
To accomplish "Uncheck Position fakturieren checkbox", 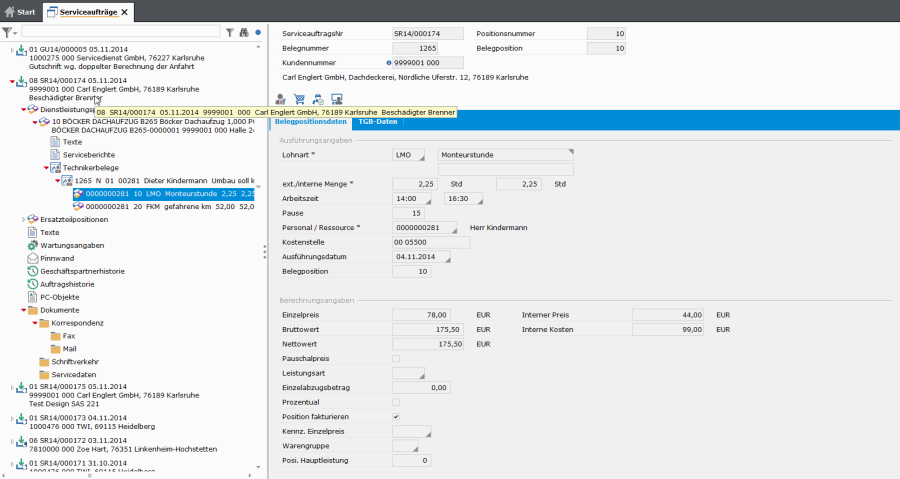I will 396,416.
